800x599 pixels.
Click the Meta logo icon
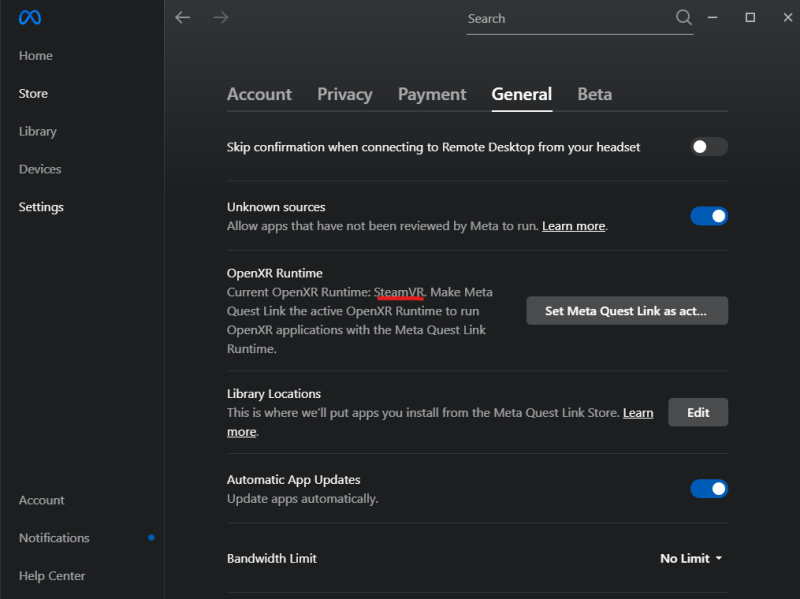coord(30,18)
